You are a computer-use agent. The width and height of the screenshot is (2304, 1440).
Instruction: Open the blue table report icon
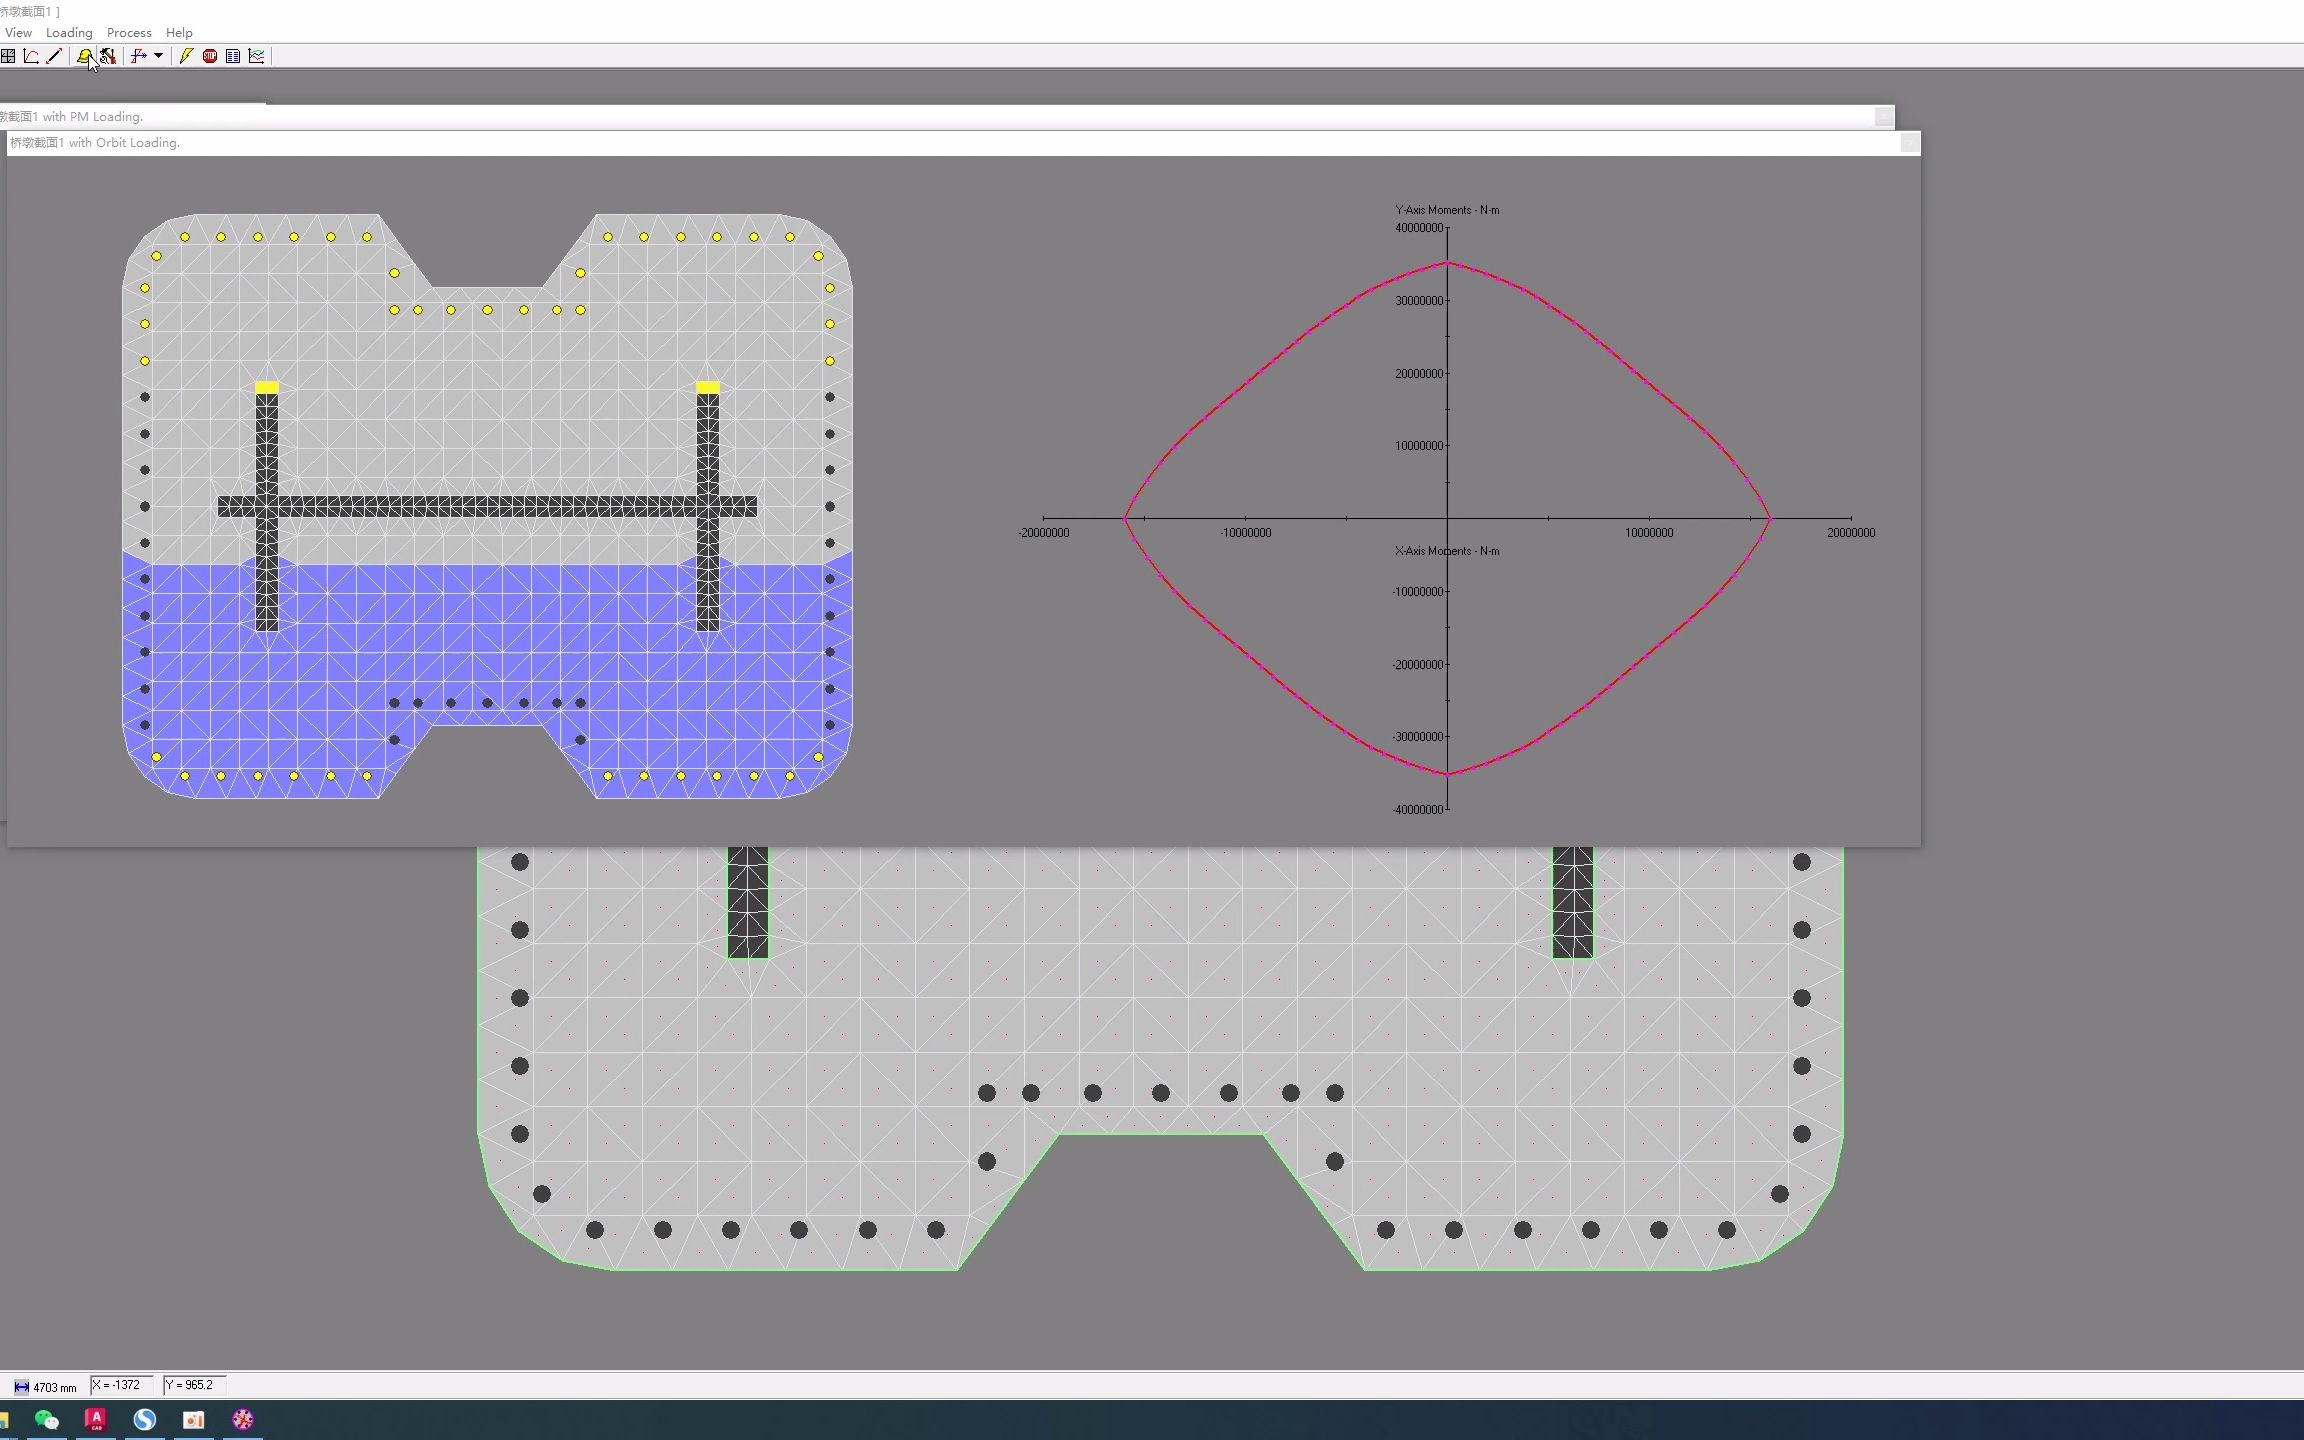coord(233,56)
